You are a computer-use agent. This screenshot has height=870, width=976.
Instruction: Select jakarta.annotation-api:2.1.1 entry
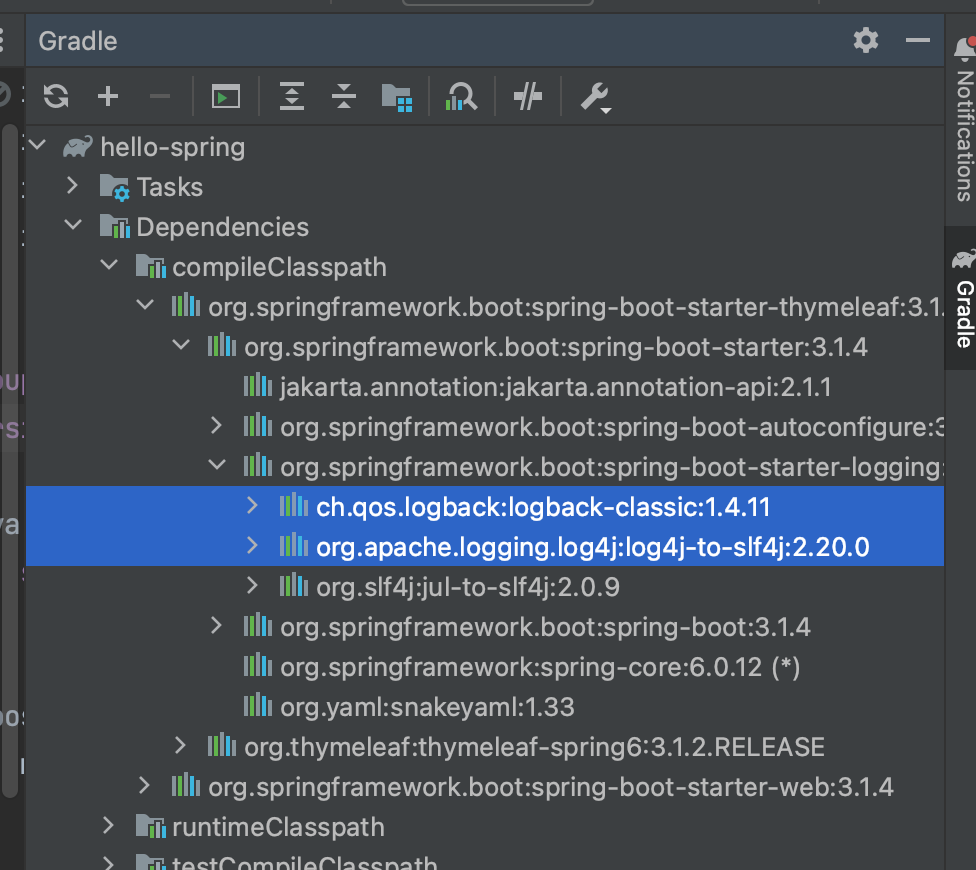tap(485, 387)
